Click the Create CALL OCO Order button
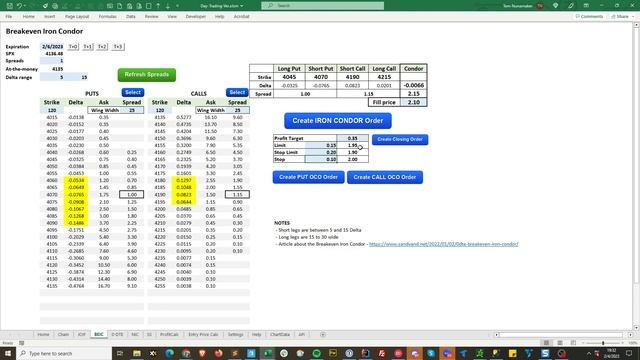This screenshot has height=360, width=640. (384, 177)
